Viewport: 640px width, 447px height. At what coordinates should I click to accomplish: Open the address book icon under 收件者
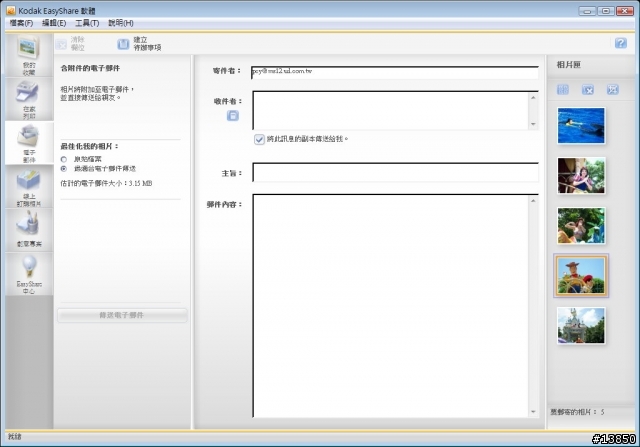233,116
